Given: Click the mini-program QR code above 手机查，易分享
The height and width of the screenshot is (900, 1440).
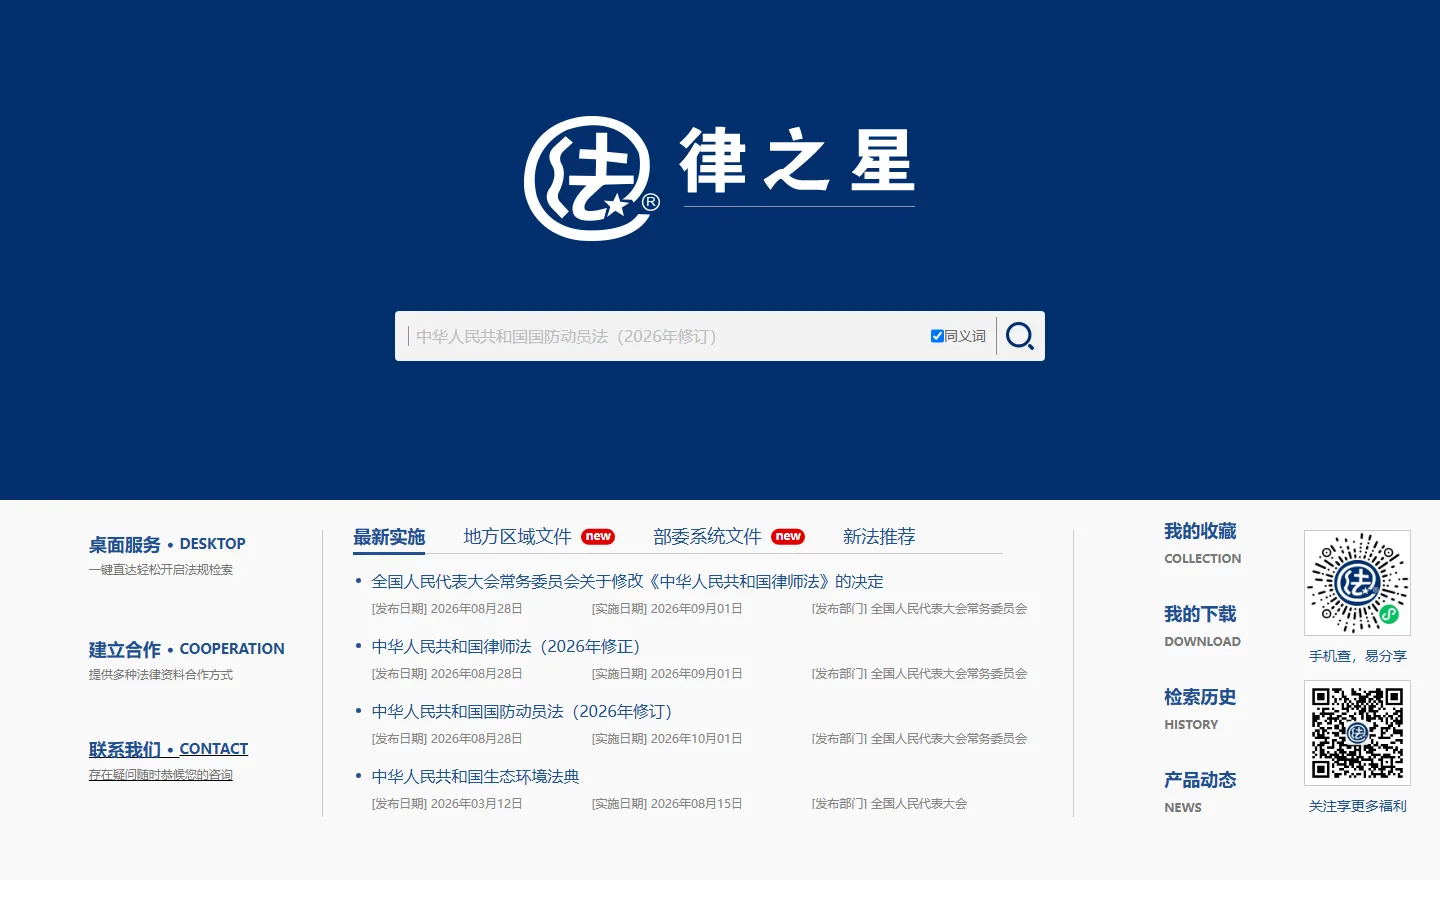Looking at the screenshot, I should (1357, 583).
